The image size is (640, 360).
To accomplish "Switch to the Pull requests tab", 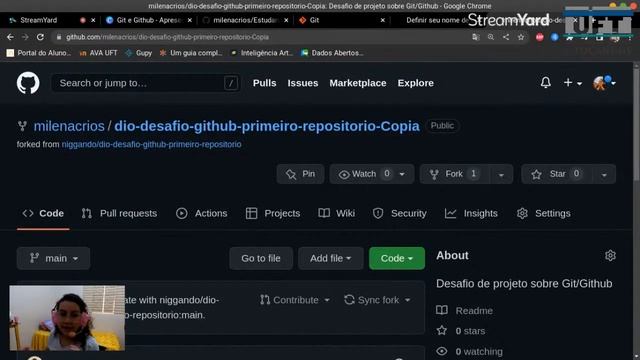I will pyautogui.click(x=119, y=213).
